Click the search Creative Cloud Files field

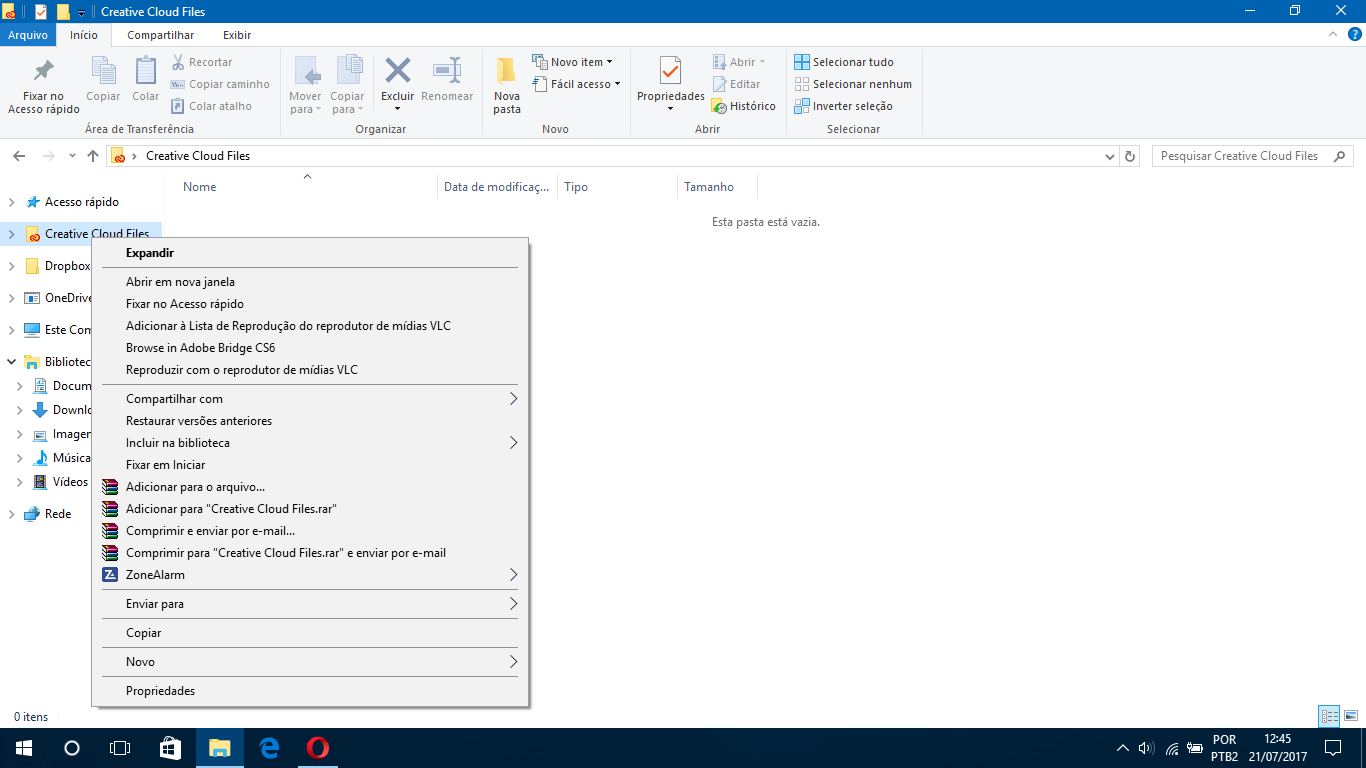[x=1253, y=156]
